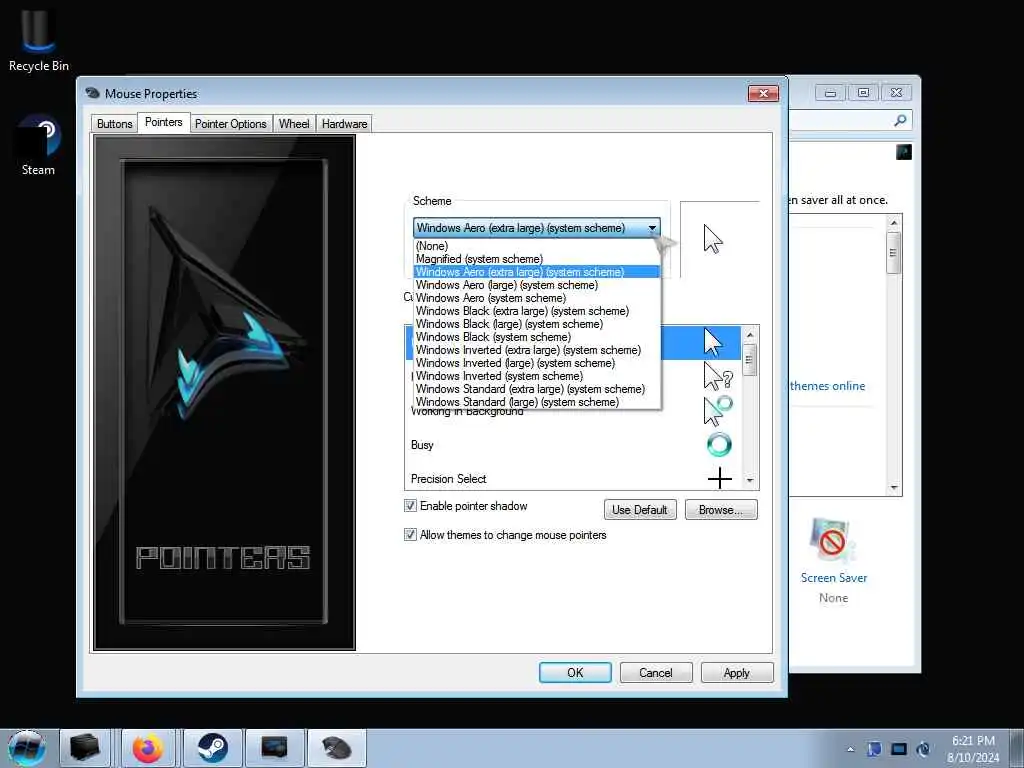Choose Windows Standard (extra large) scheme
The height and width of the screenshot is (768, 1024).
(x=537, y=390)
